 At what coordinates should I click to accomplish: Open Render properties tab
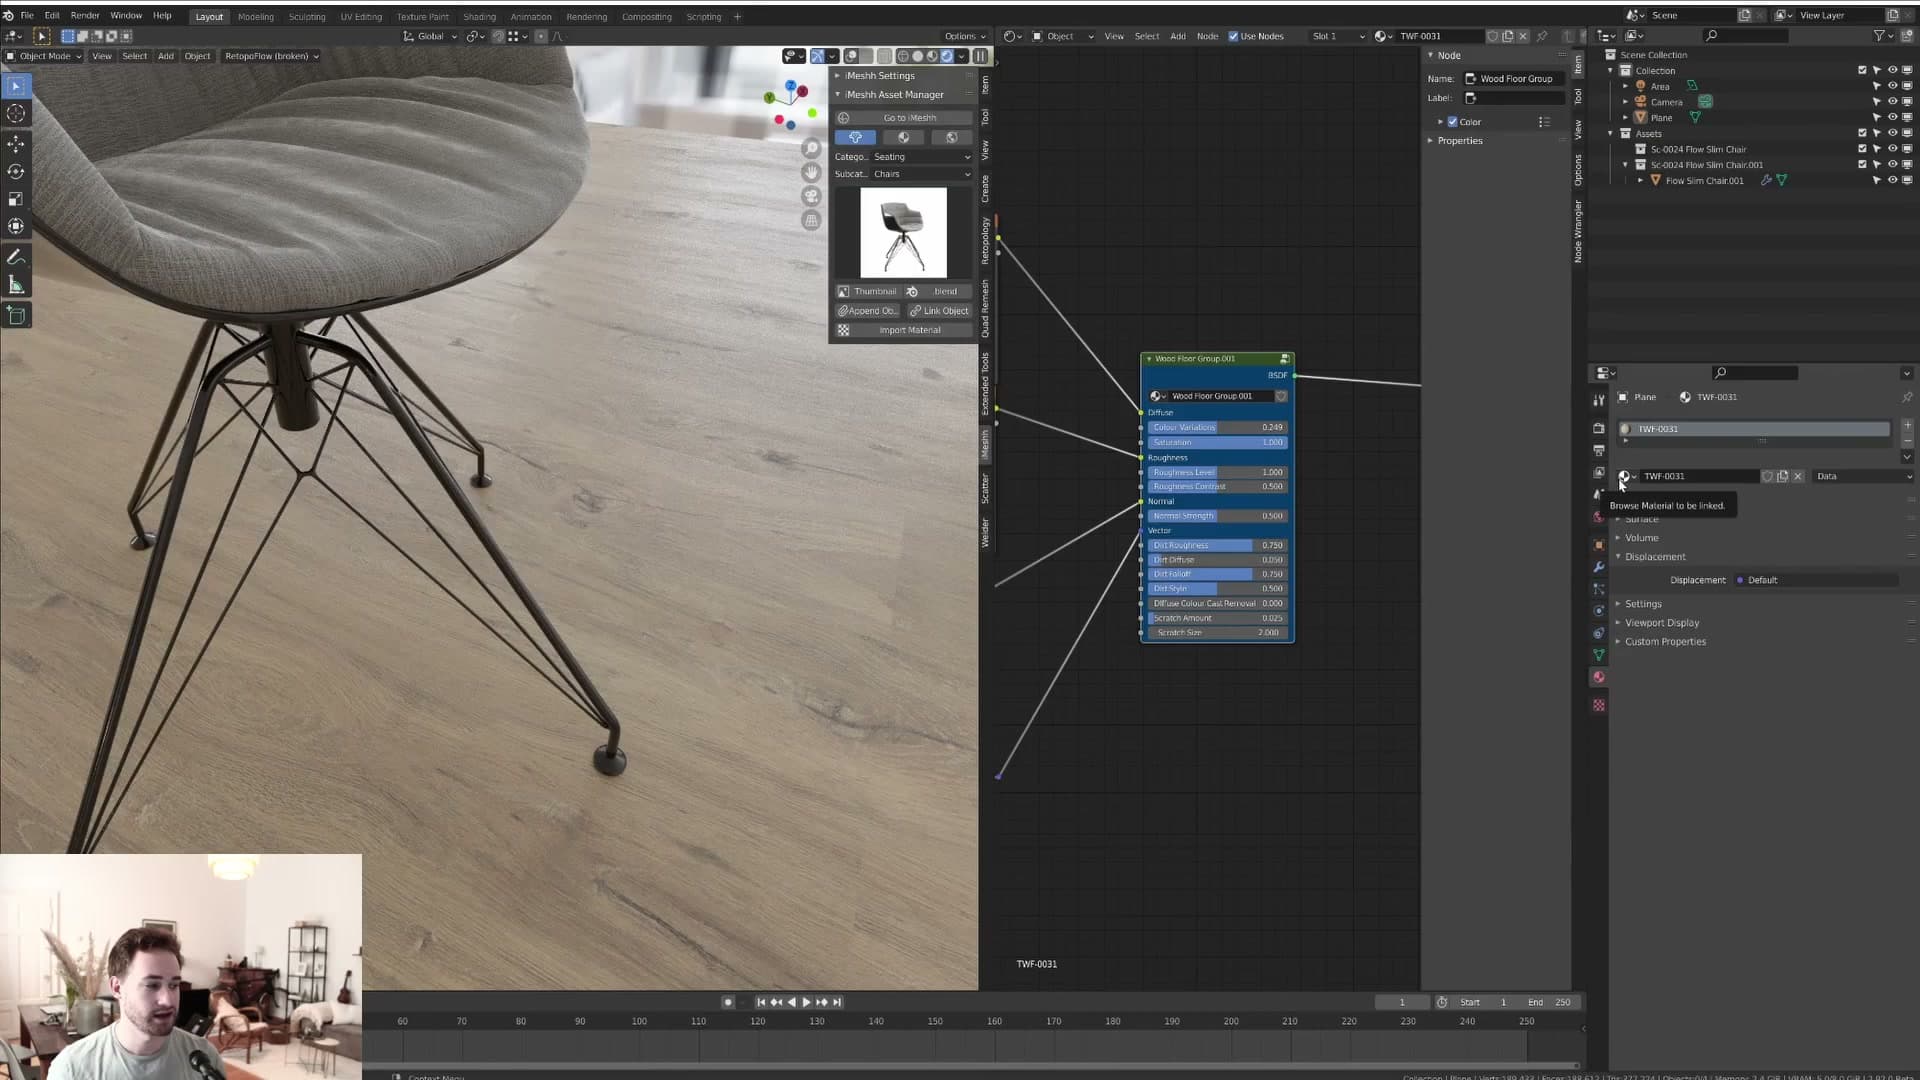pos(1598,428)
